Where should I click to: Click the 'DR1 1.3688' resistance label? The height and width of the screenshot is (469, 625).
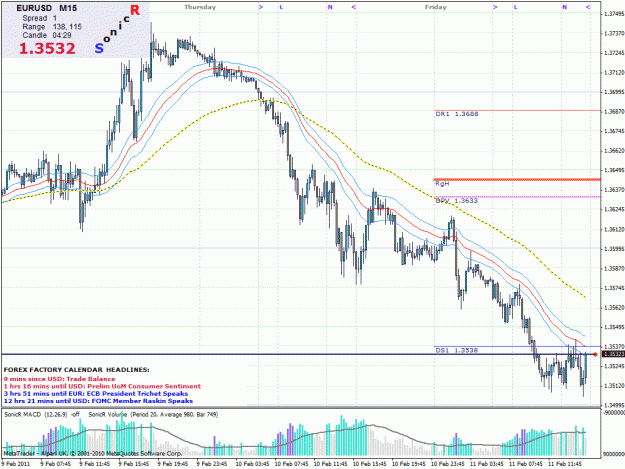457,114
